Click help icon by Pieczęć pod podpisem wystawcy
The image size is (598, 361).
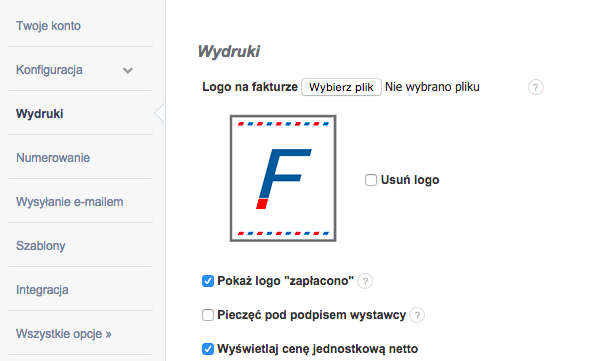[417, 315]
